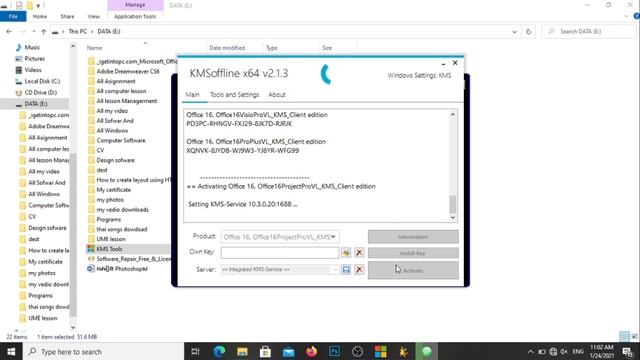Screen dimensions: 640x360
Task: Open the Application Tools ribbon tab
Action: click(135, 16)
